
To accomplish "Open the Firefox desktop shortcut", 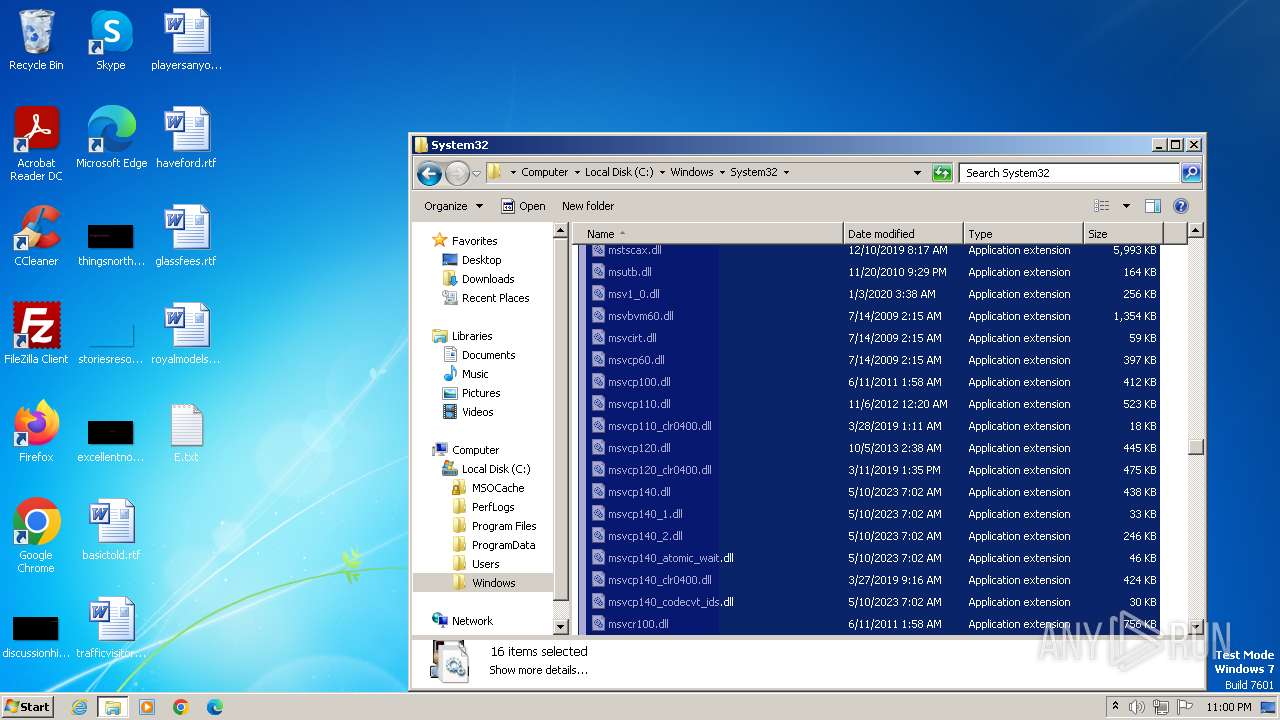I will [36, 432].
